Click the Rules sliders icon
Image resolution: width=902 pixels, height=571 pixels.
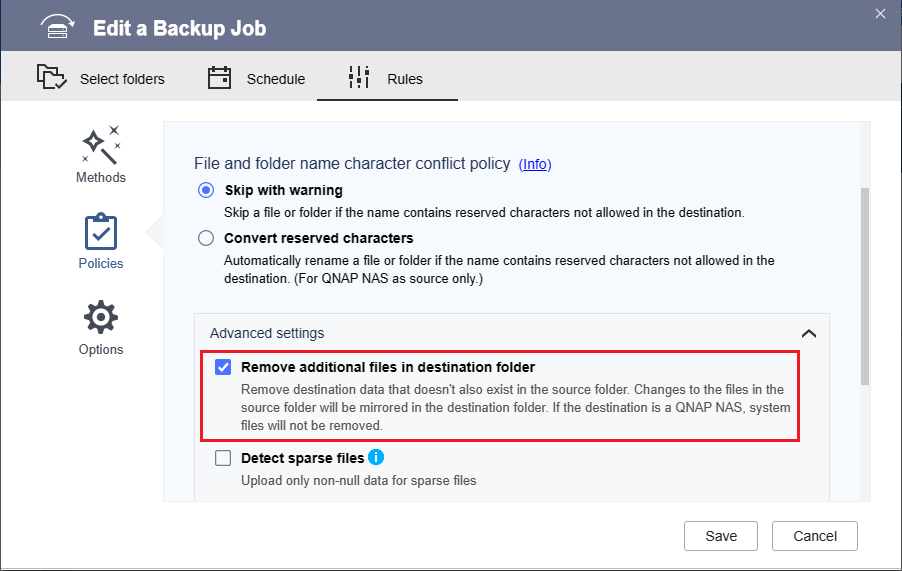point(359,78)
